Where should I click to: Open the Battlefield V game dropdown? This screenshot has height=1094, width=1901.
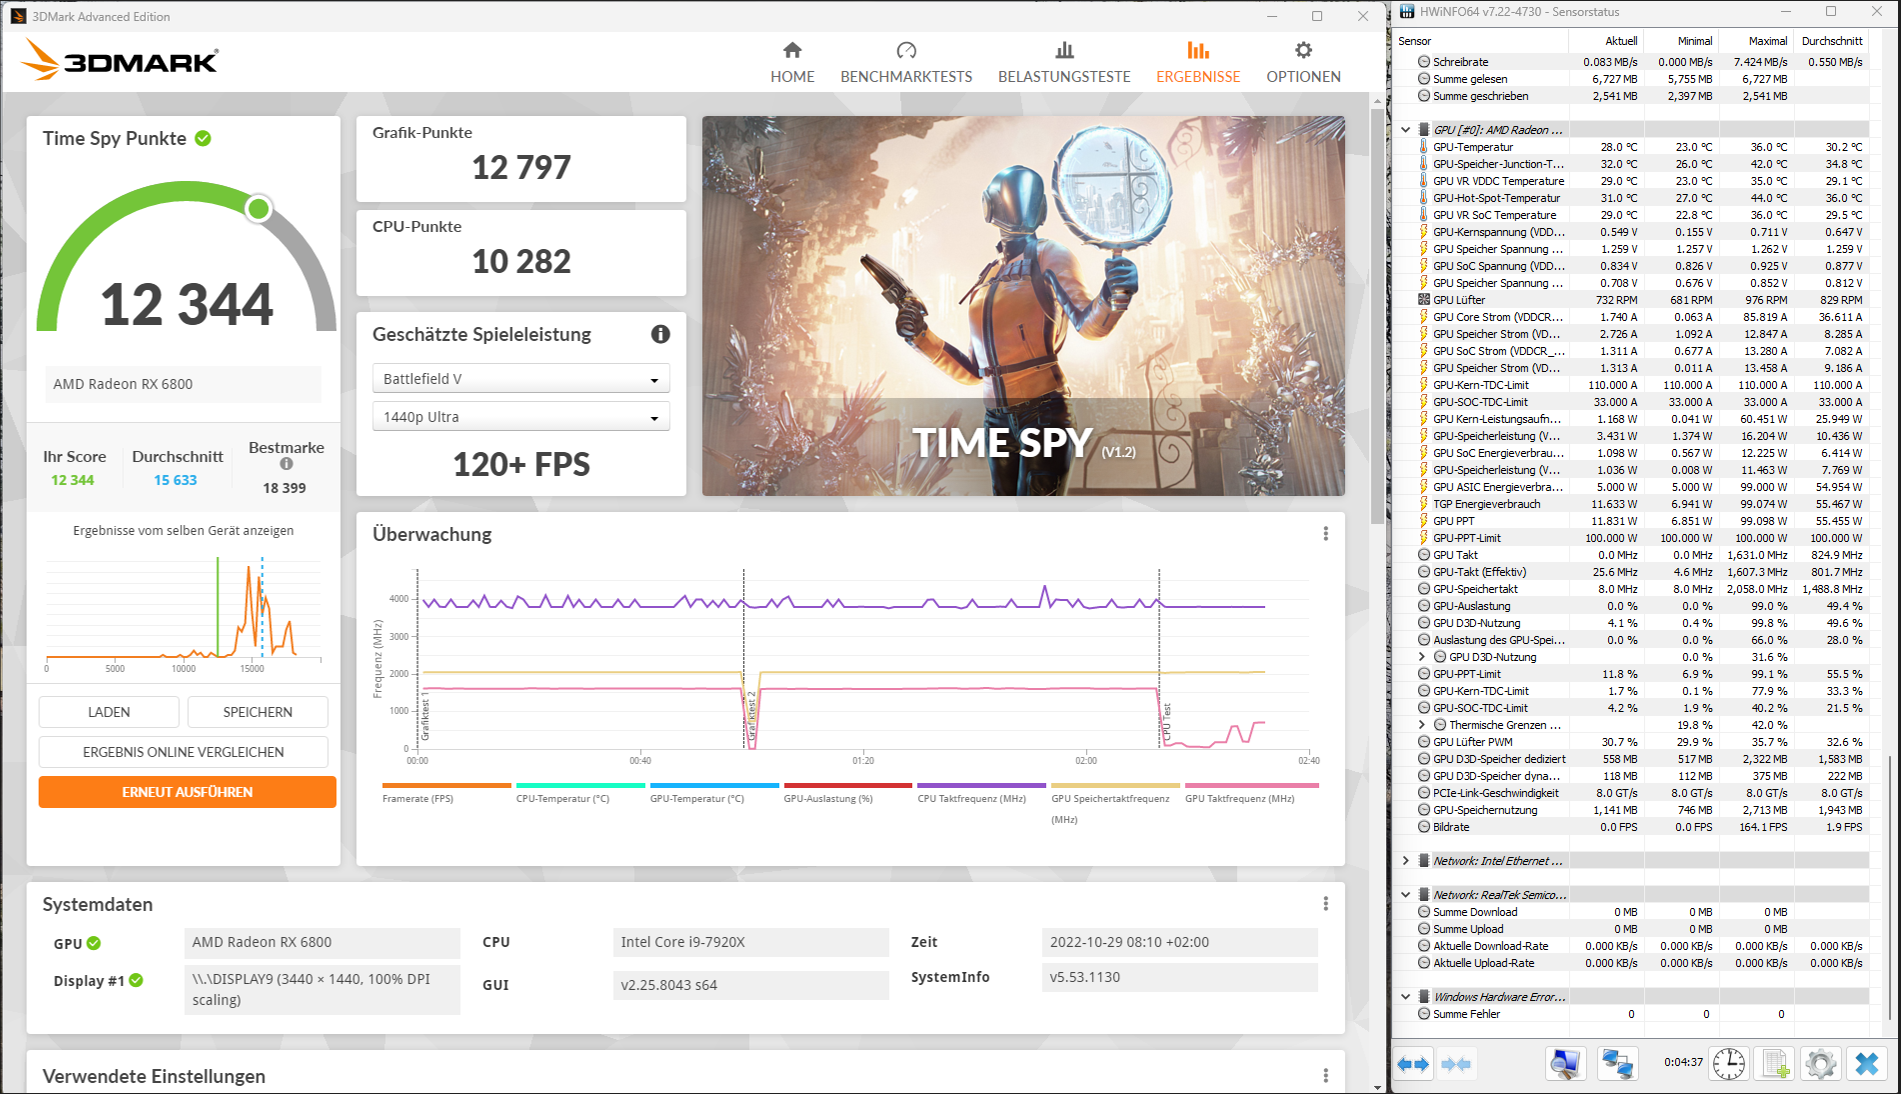[x=521, y=379]
